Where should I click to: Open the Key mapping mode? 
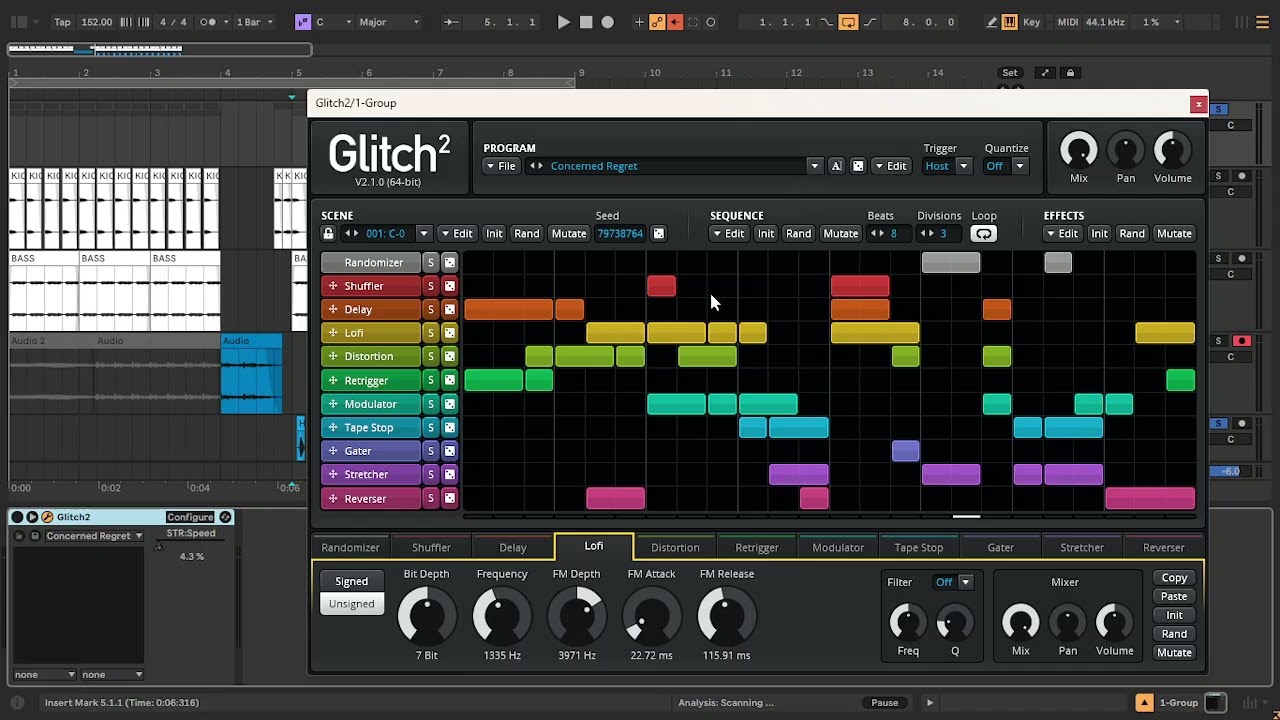point(1031,22)
